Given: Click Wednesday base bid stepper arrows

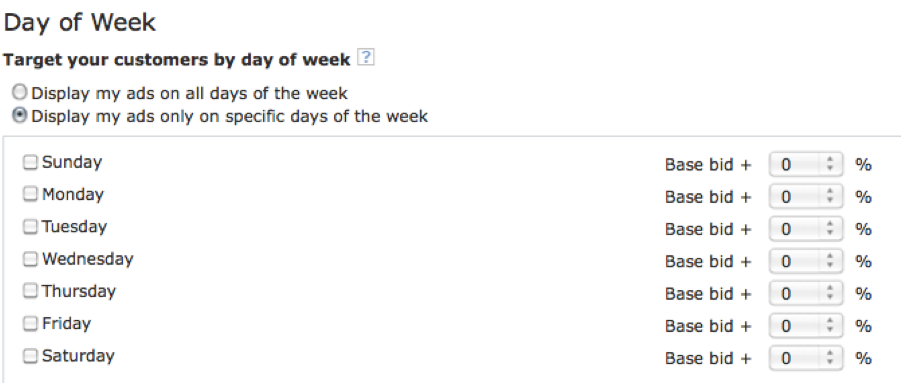Looking at the screenshot, I should click(830, 262).
